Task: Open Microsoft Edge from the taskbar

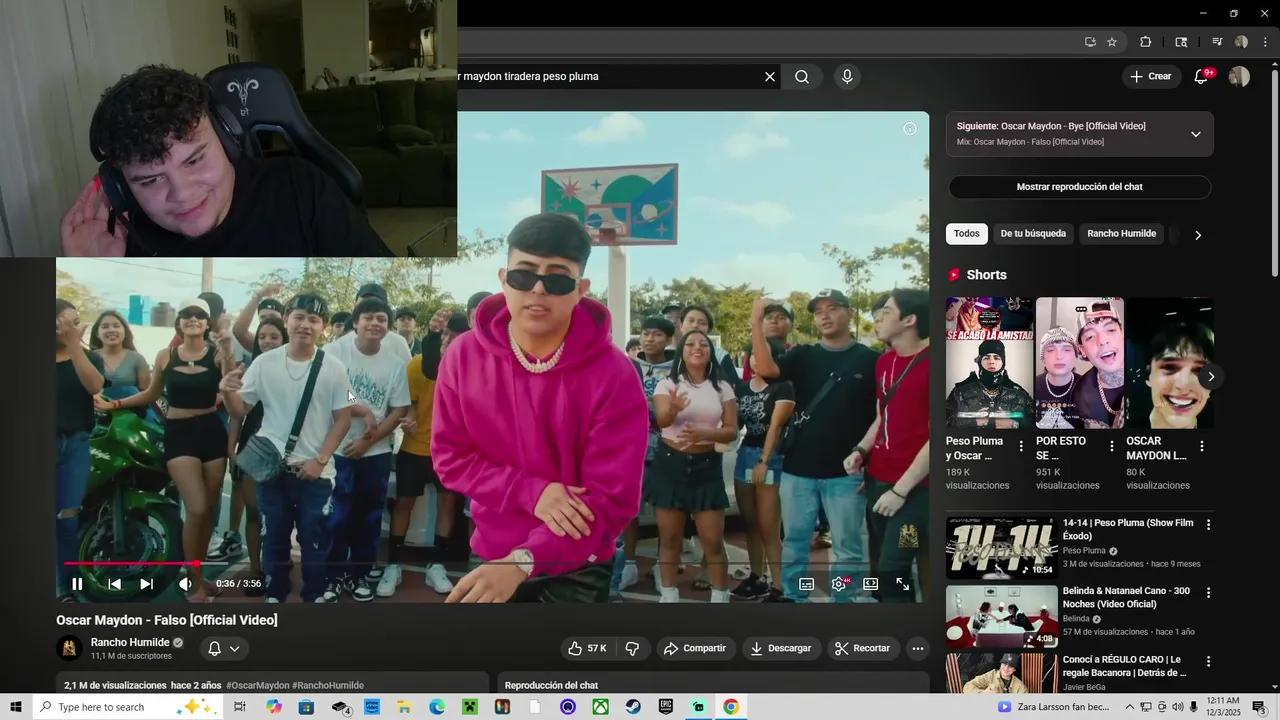Action: [x=437, y=707]
